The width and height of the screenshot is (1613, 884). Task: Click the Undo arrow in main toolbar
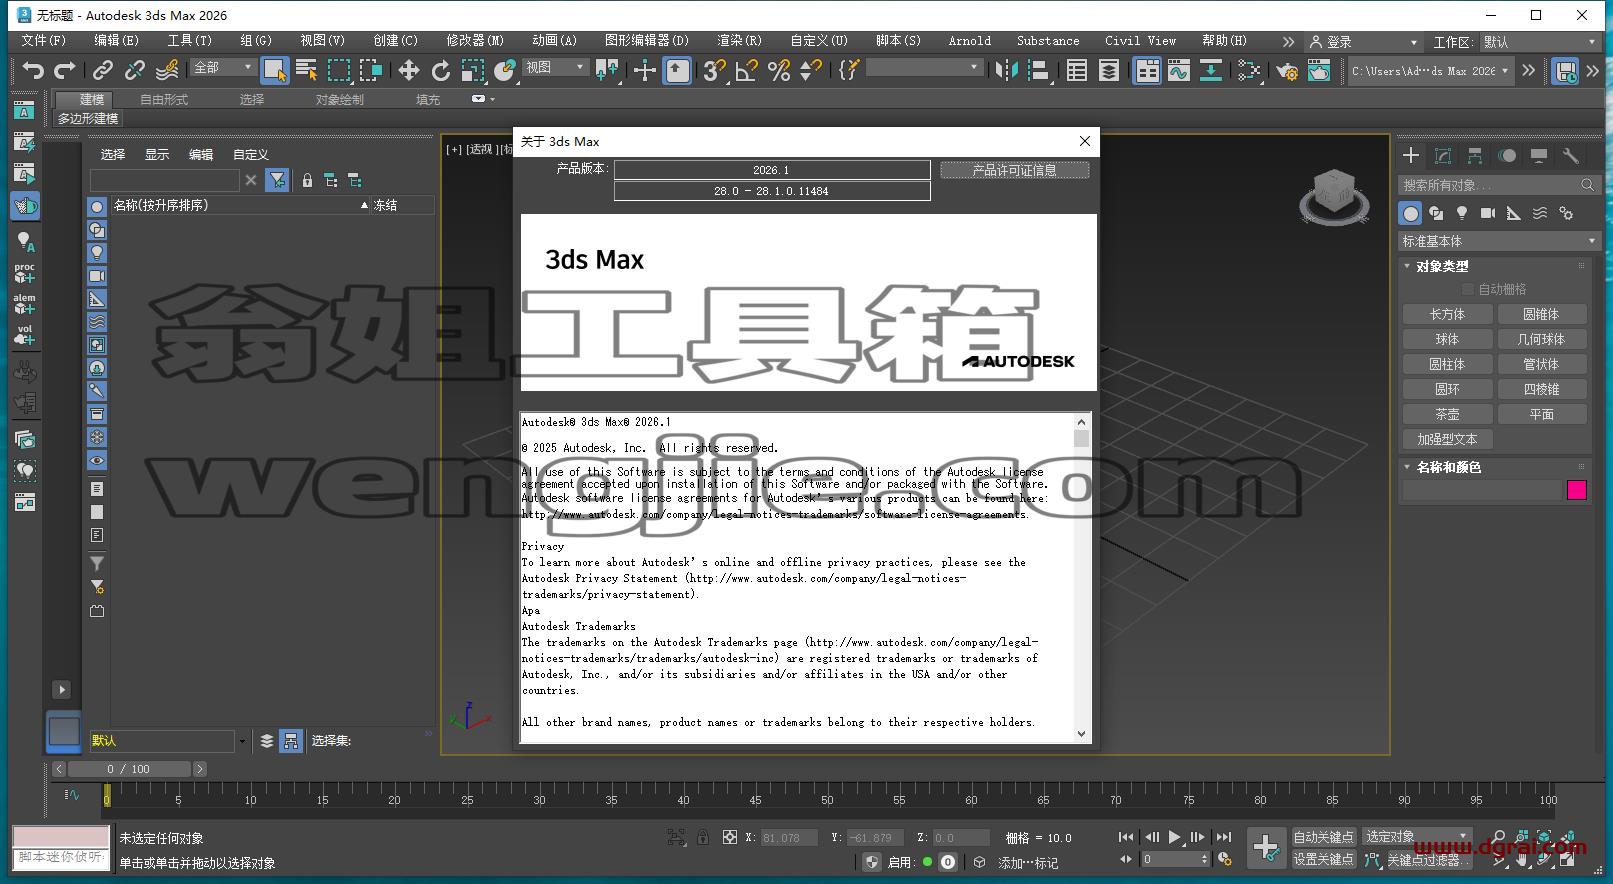coord(33,70)
